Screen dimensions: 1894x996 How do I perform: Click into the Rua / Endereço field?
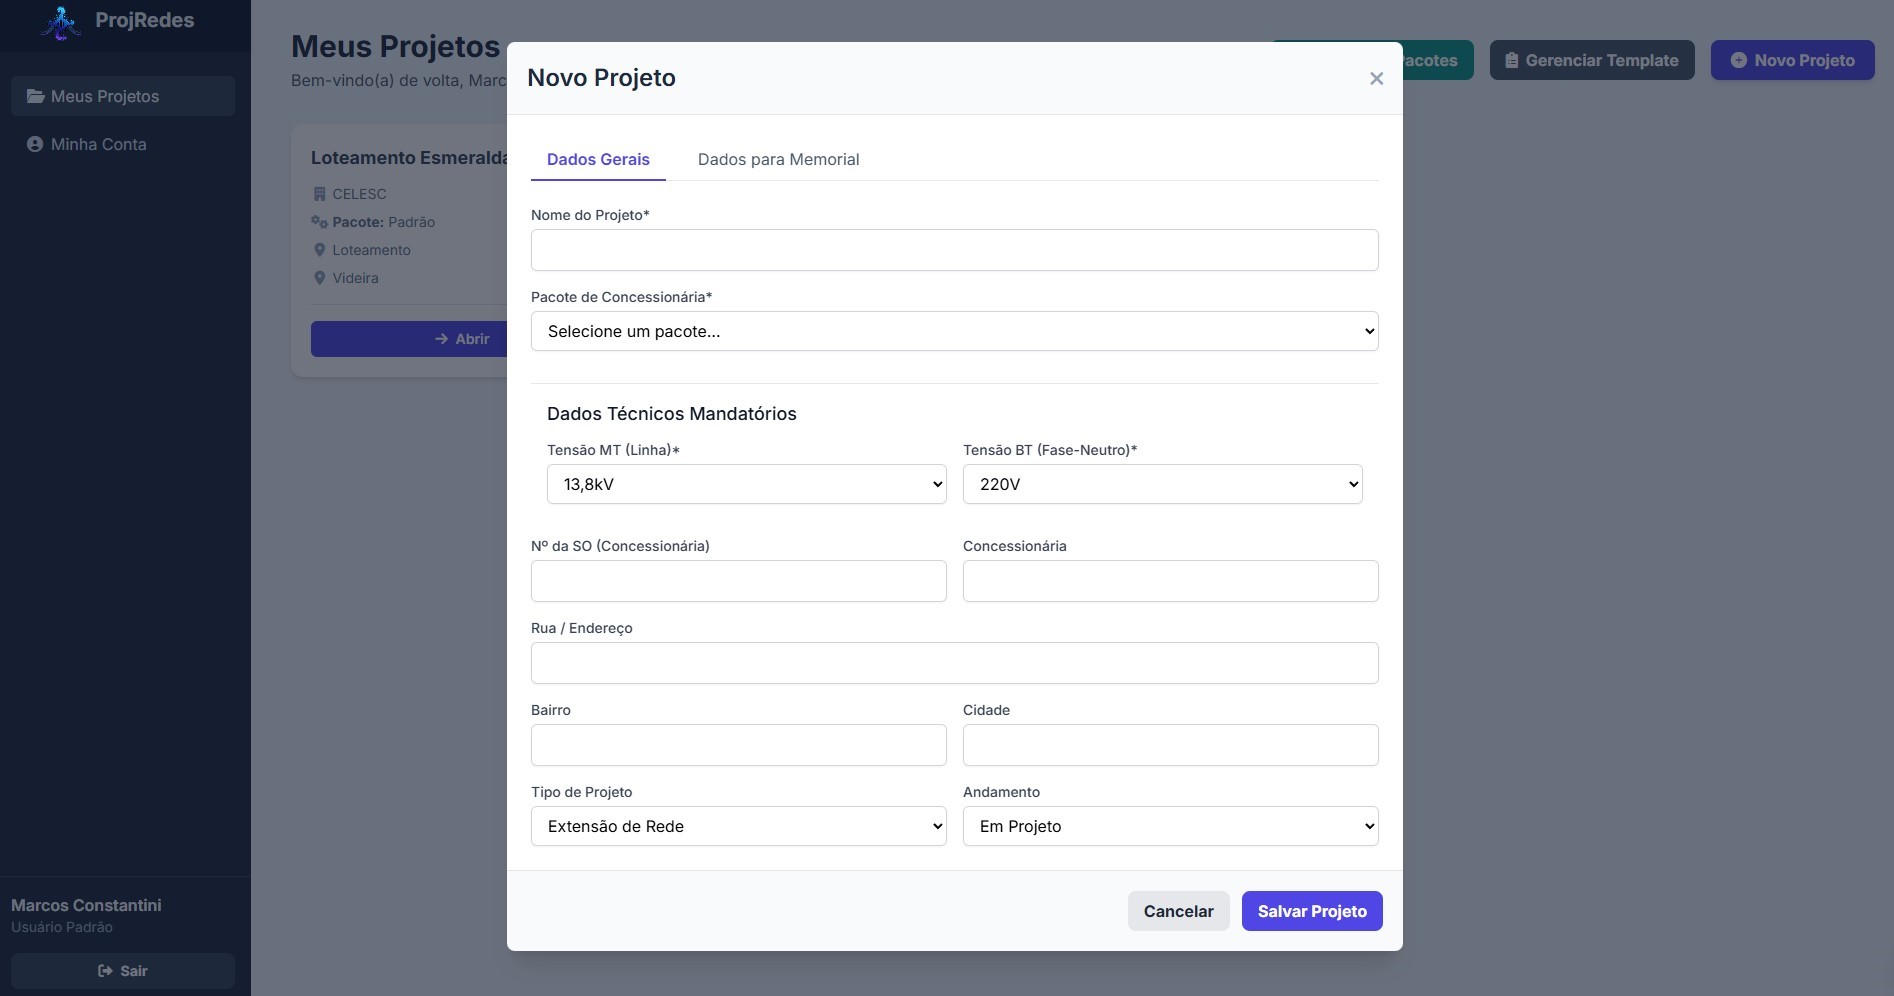click(x=954, y=663)
